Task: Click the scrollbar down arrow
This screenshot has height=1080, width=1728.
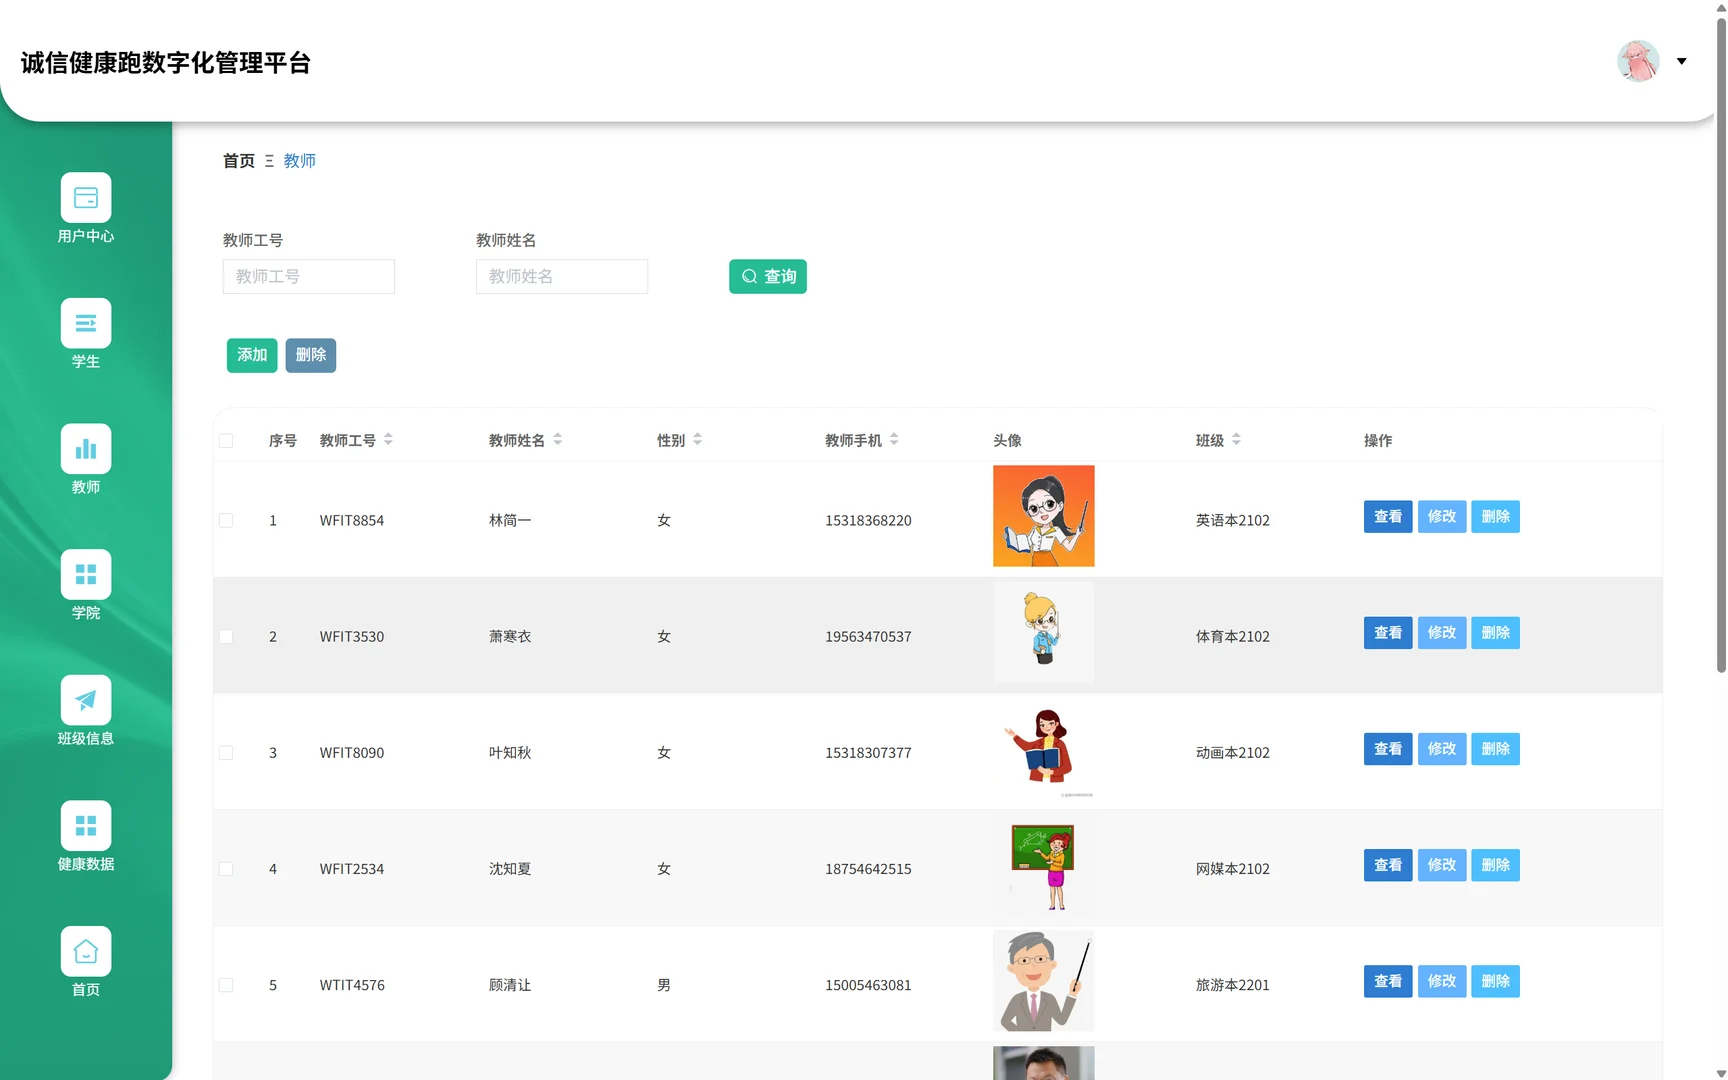Action: point(1721,1072)
